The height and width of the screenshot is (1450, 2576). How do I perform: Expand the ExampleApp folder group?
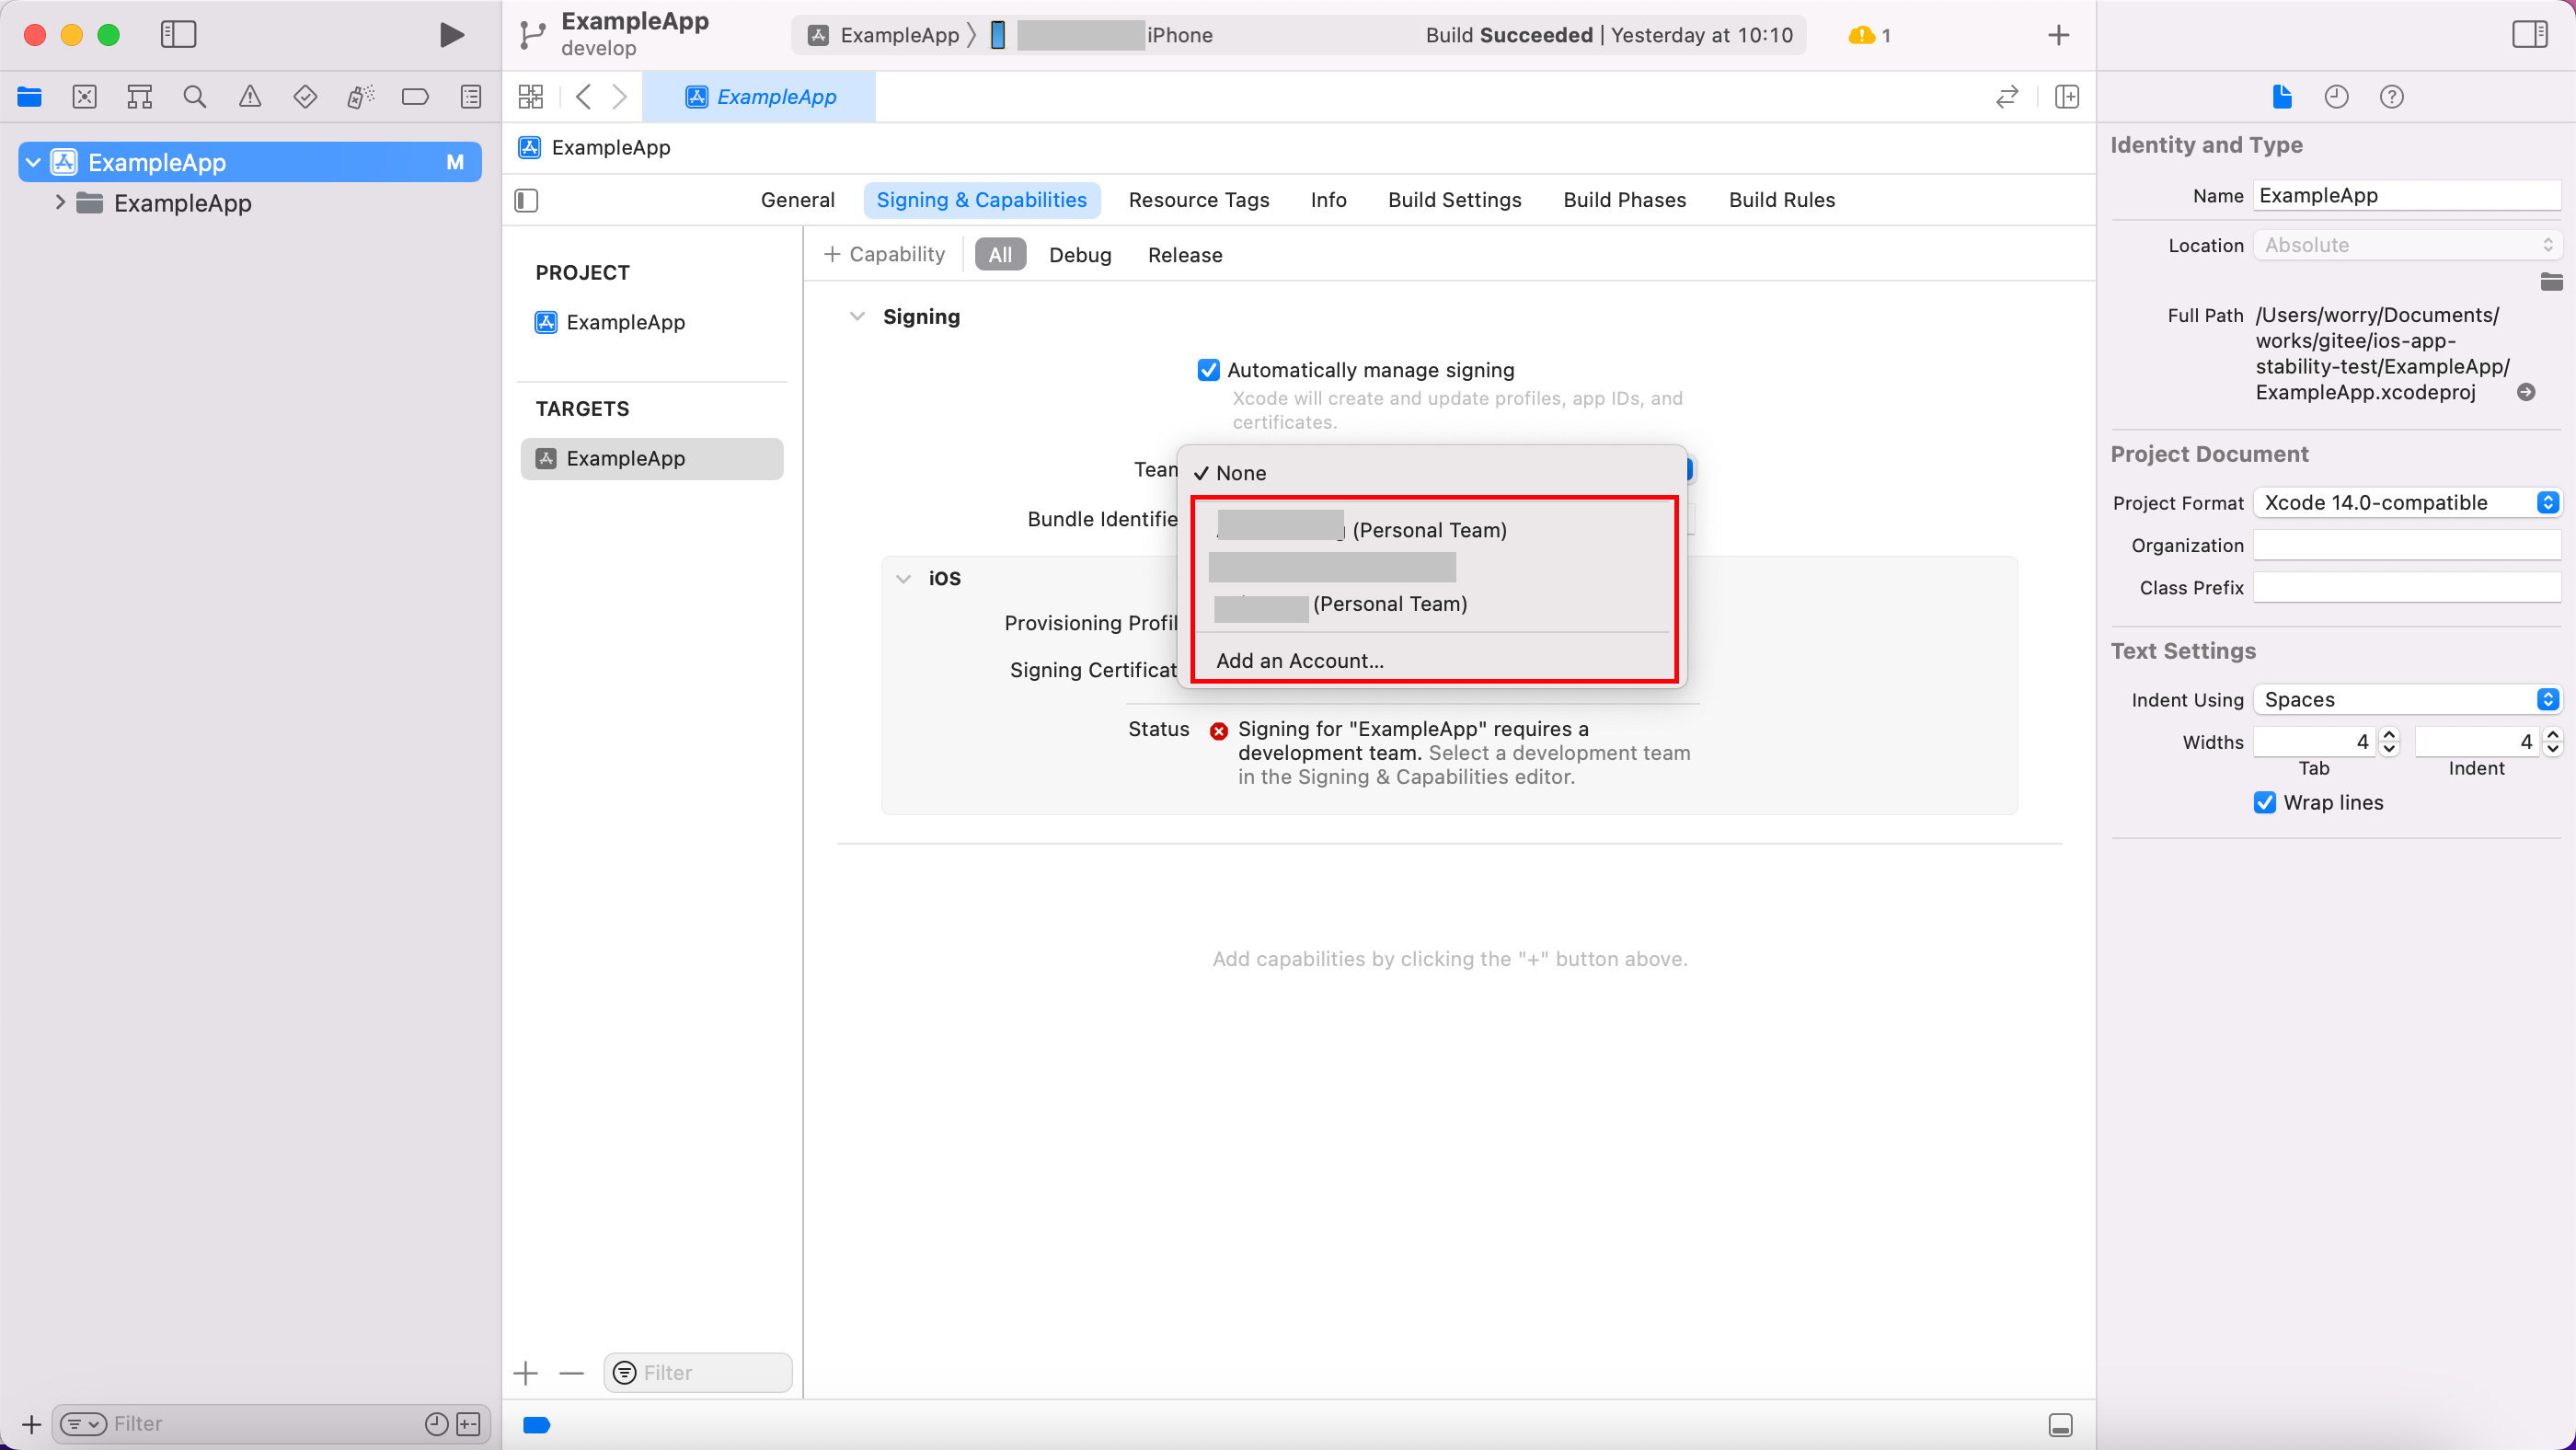click(x=60, y=203)
